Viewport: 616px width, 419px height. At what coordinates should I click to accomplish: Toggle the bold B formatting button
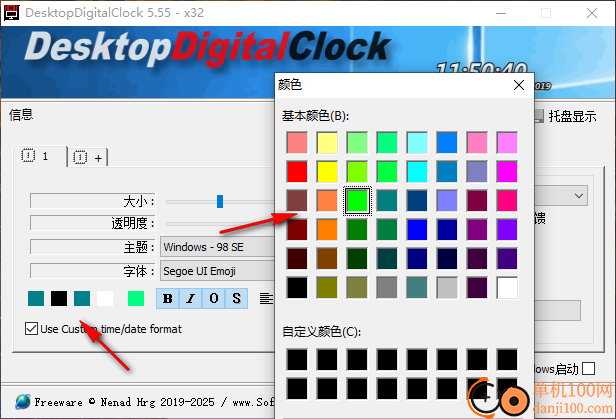pos(168,298)
